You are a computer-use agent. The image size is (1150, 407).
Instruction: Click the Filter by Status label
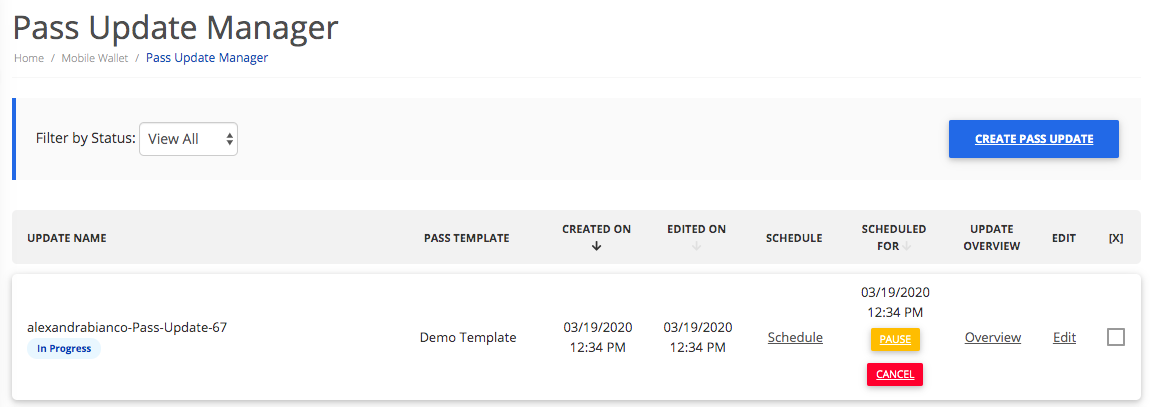pyautogui.click(x=86, y=139)
